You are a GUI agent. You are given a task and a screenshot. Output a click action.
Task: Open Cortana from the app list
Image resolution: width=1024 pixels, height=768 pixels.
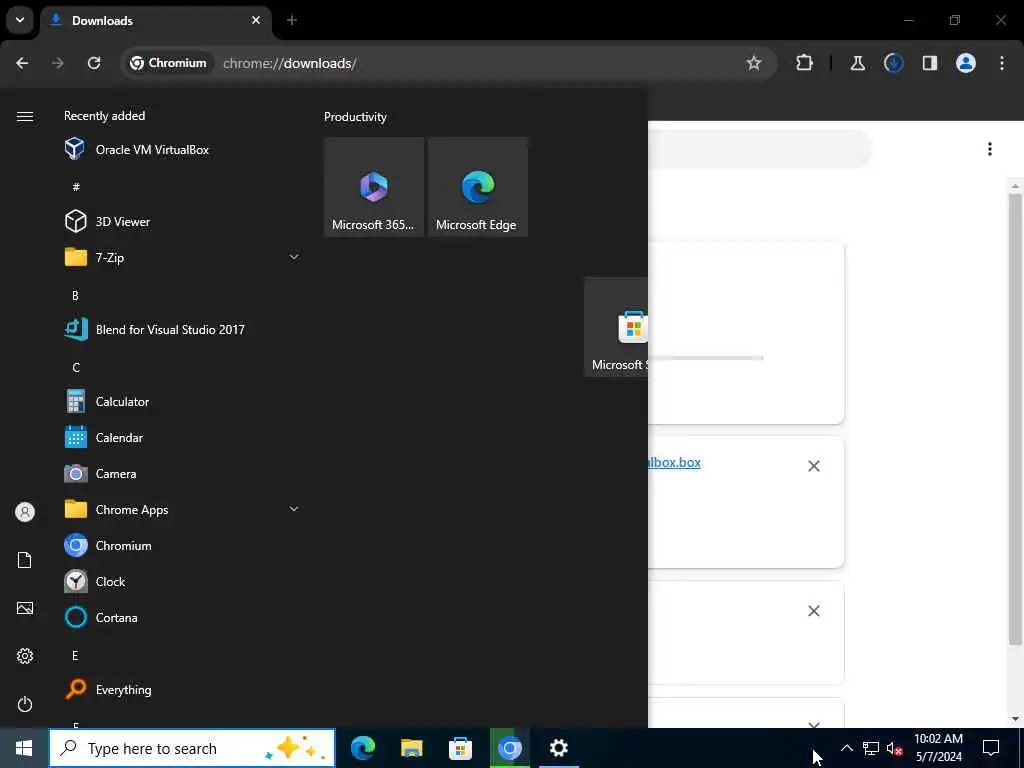(183, 616)
